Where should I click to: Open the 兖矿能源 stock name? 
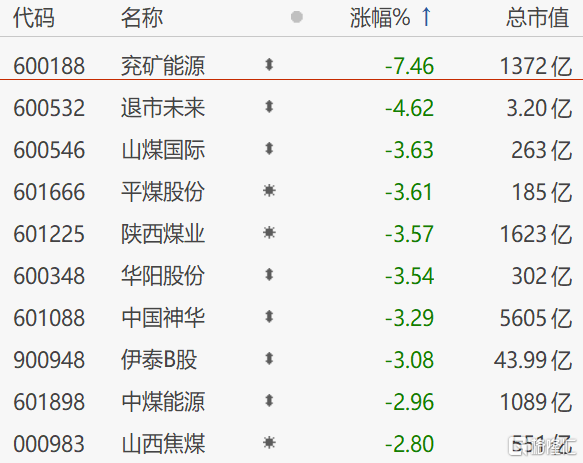[x=163, y=66]
